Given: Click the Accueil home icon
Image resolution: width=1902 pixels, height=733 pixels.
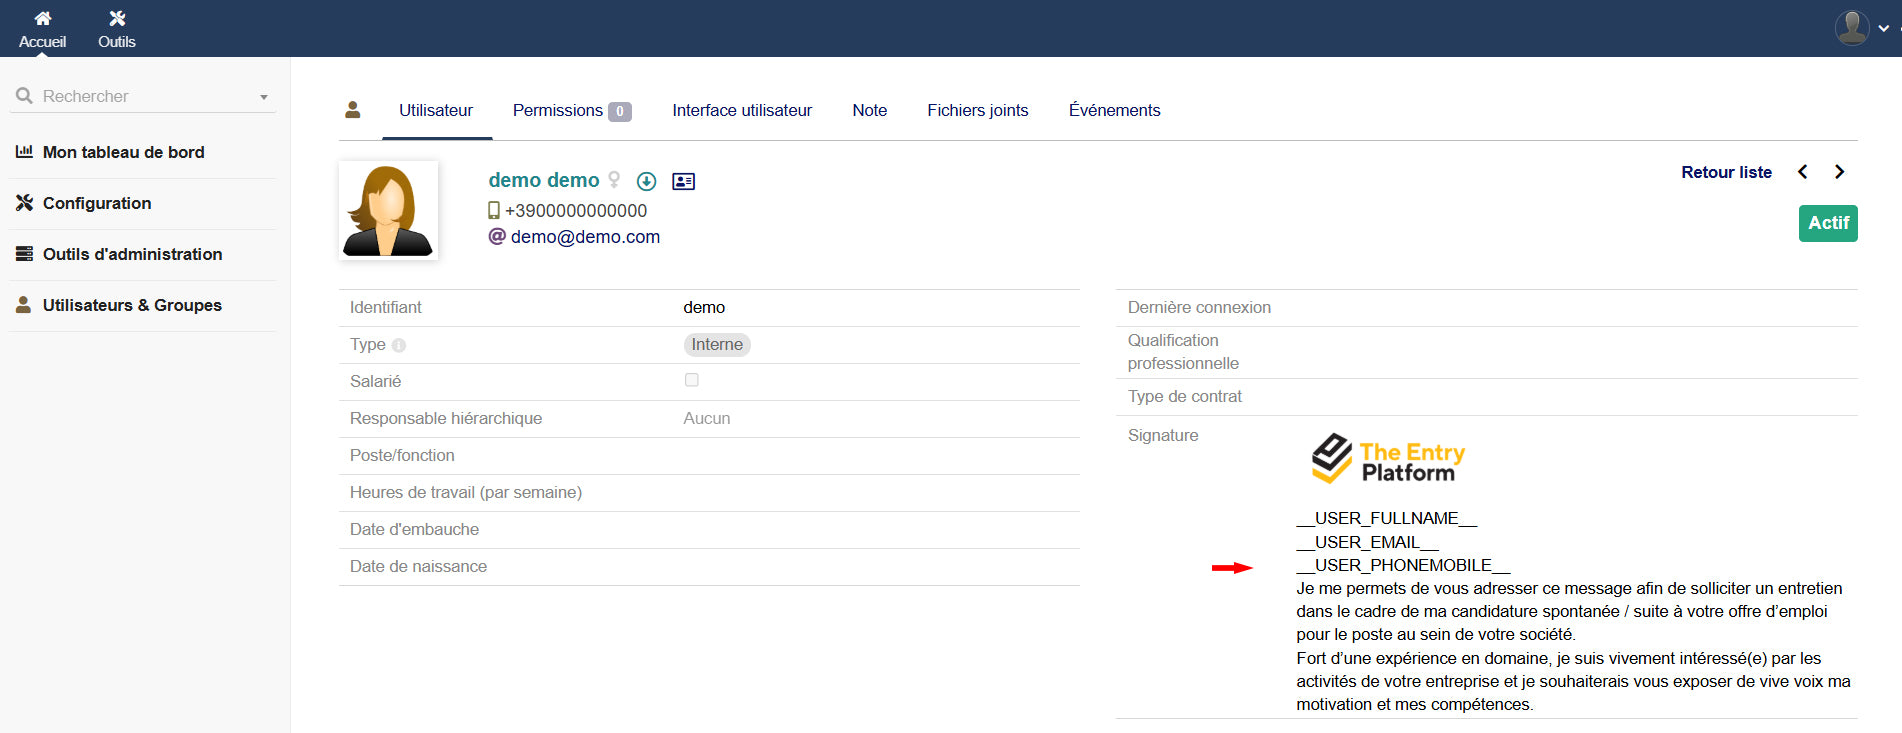Looking at the screenshot, I should (x=42, y=19).
